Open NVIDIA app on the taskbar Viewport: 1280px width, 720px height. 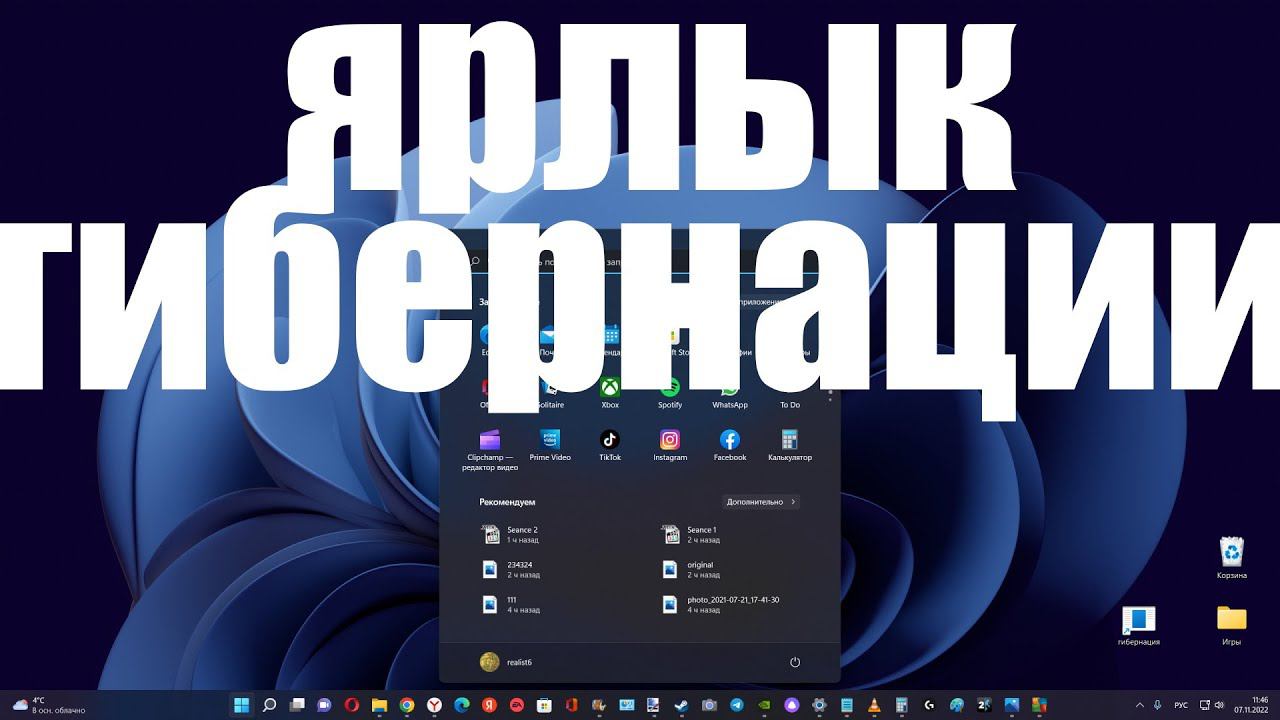pyautogui.click(x=764, y=705)
